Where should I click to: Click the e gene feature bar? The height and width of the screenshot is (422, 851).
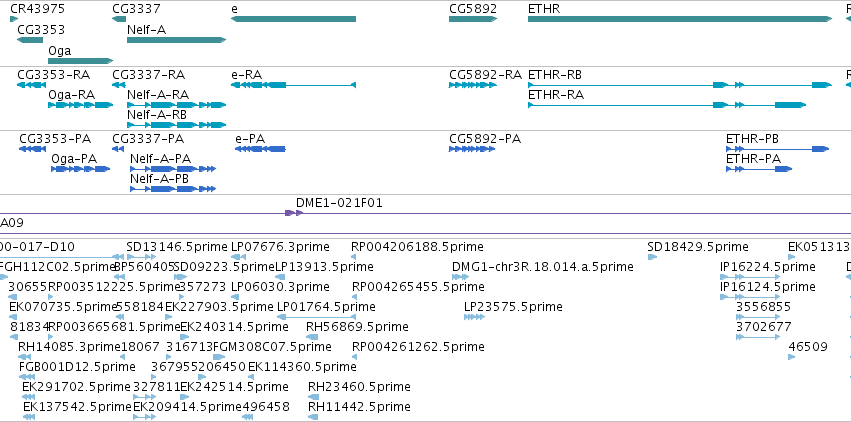coord(293,19)
